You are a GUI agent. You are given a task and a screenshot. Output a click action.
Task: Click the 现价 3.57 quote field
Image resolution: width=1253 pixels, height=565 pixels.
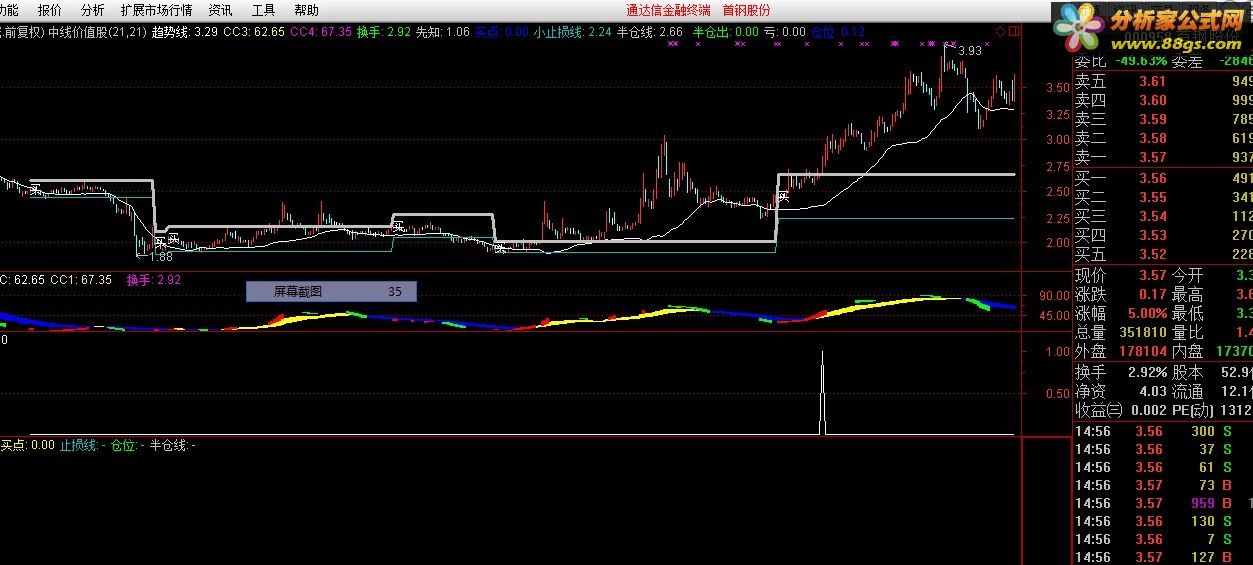tap(1120, 275)
